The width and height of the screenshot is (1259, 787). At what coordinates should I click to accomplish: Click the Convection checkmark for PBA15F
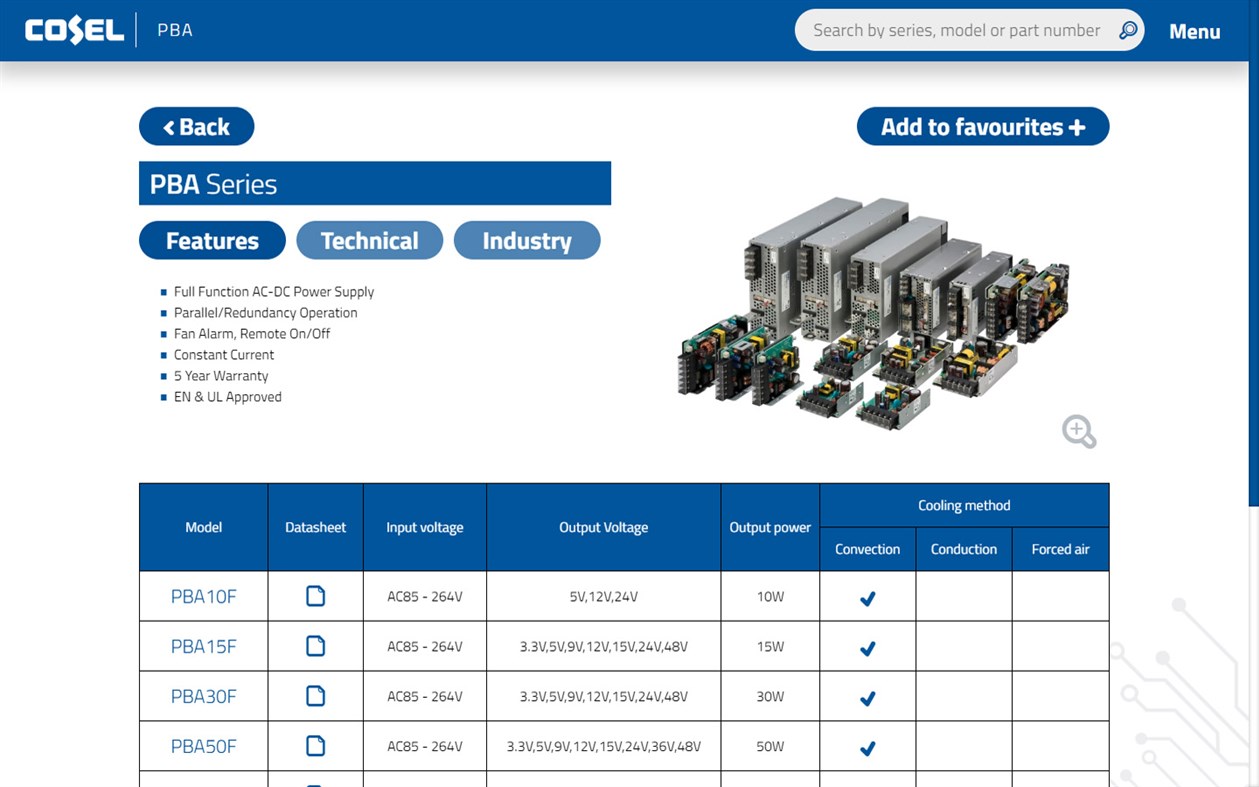[x=867, y=648]
